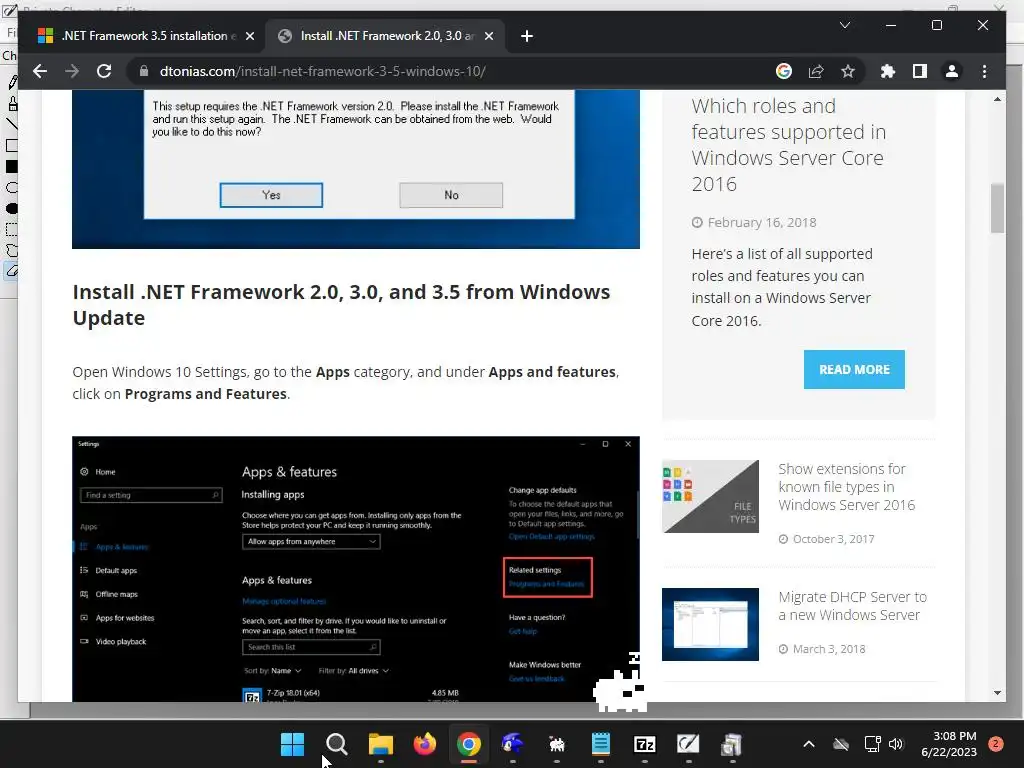Open 'Show extensions for known file types' article
This screenshot has height=768, width=1024.
pyautogui.click(x=846, y=487)
